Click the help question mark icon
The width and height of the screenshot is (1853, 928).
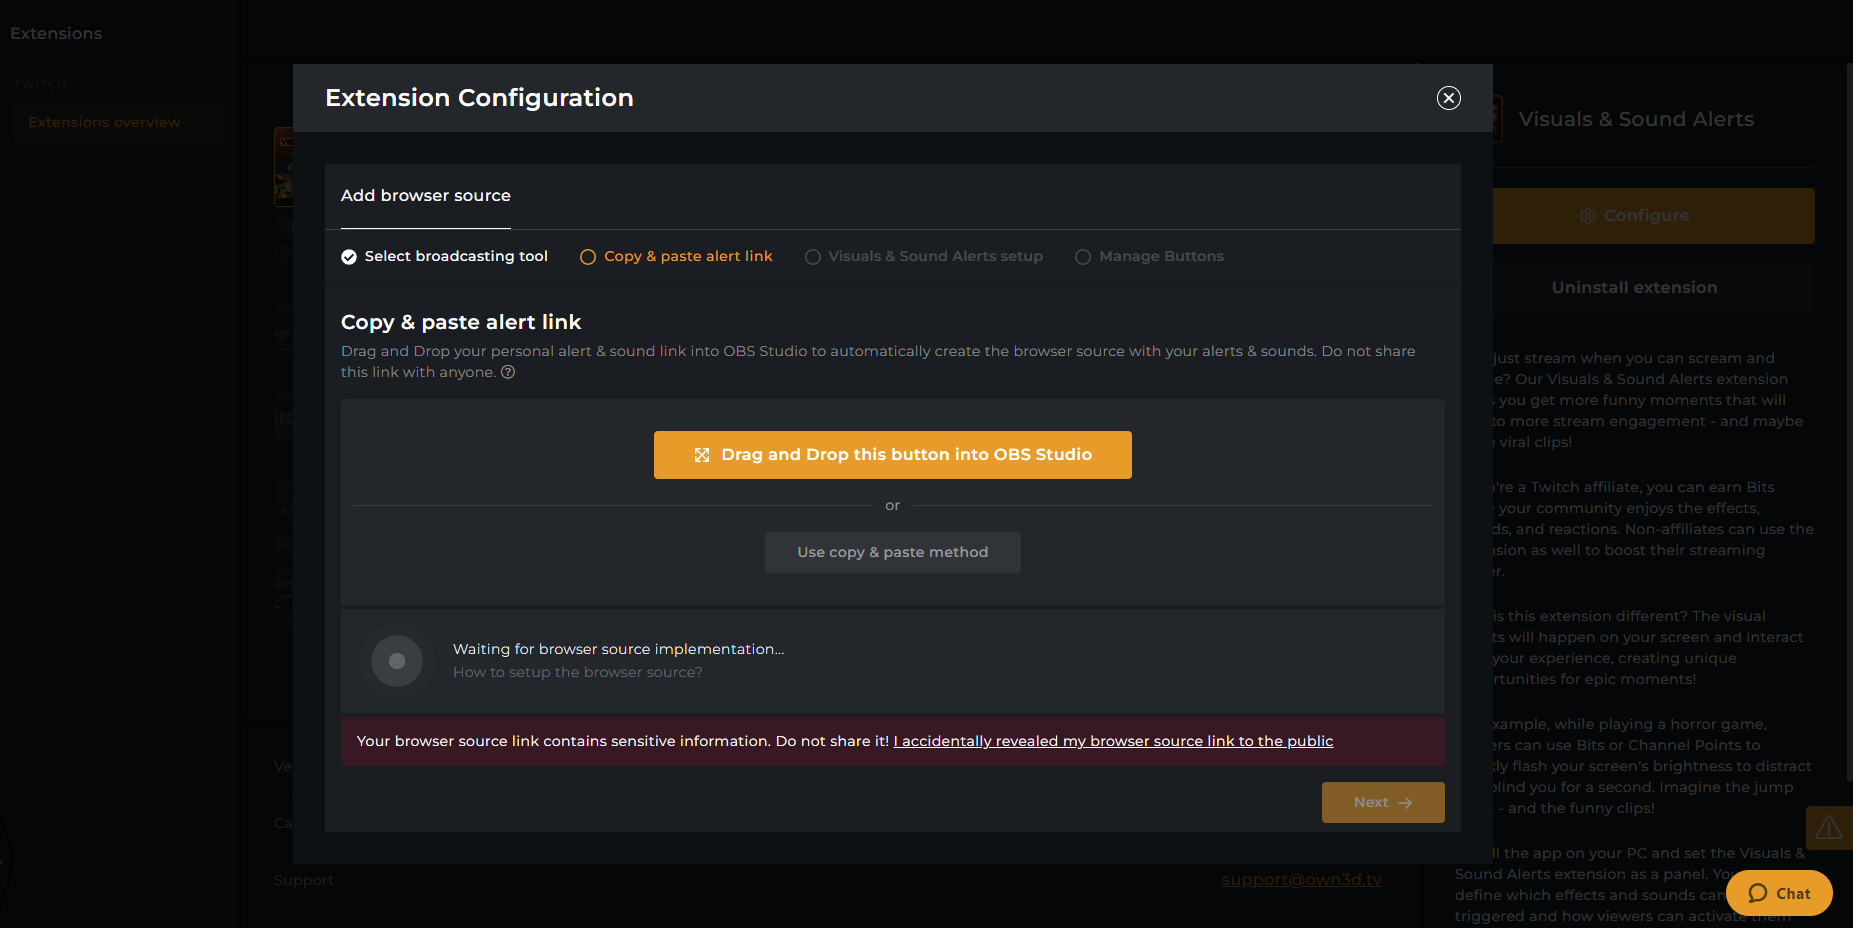508,372
